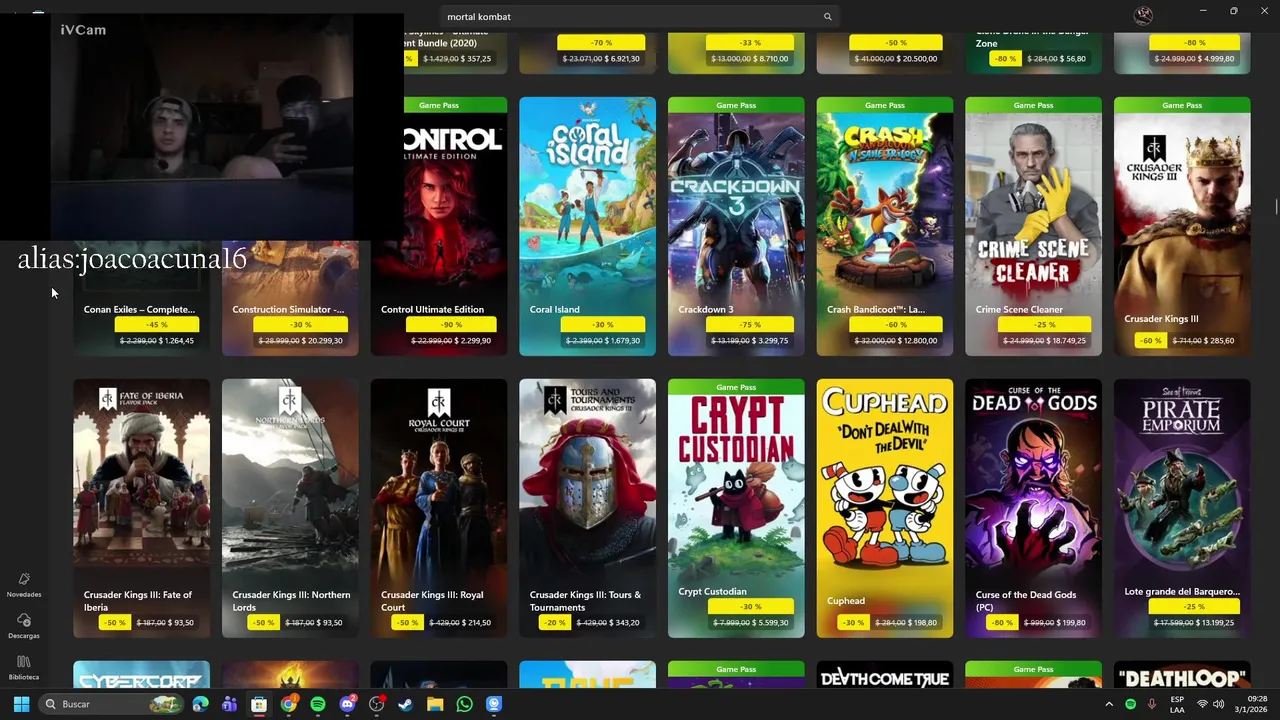Open the clock and date 09:28 panel
Viewport: 1280px width, 720px height.
click(1251, 704)
